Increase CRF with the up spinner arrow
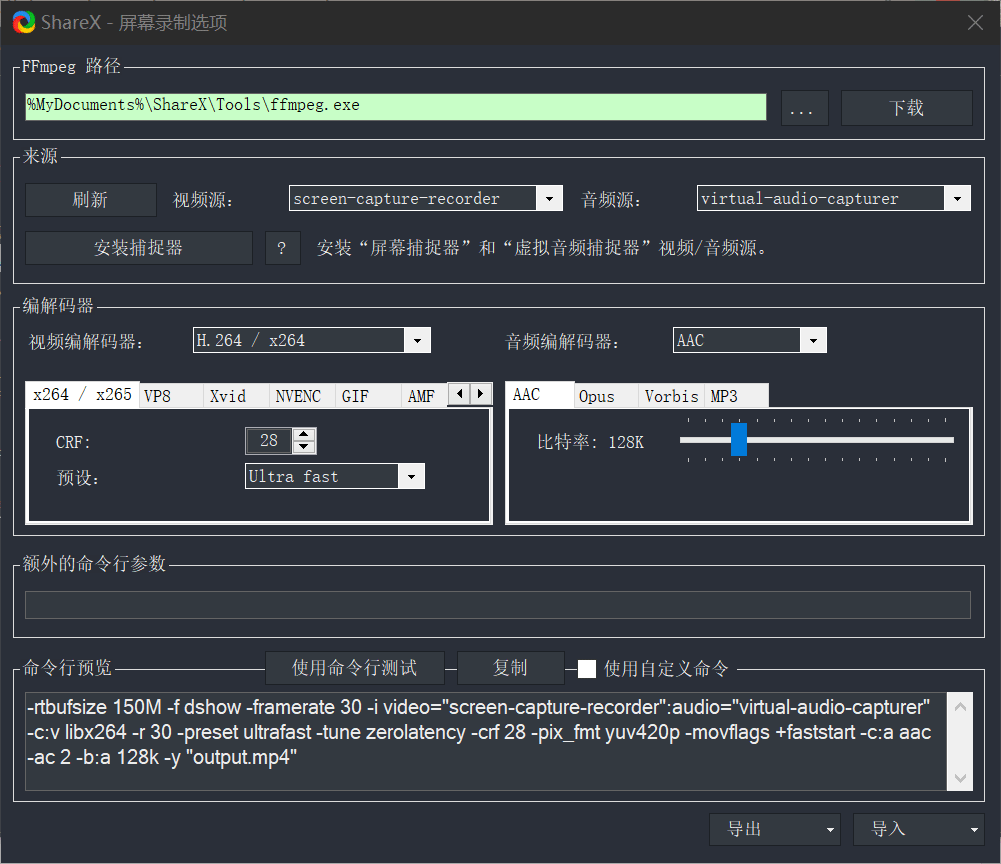The width and height of the screenshot is (1001, 864). (304, 434)
